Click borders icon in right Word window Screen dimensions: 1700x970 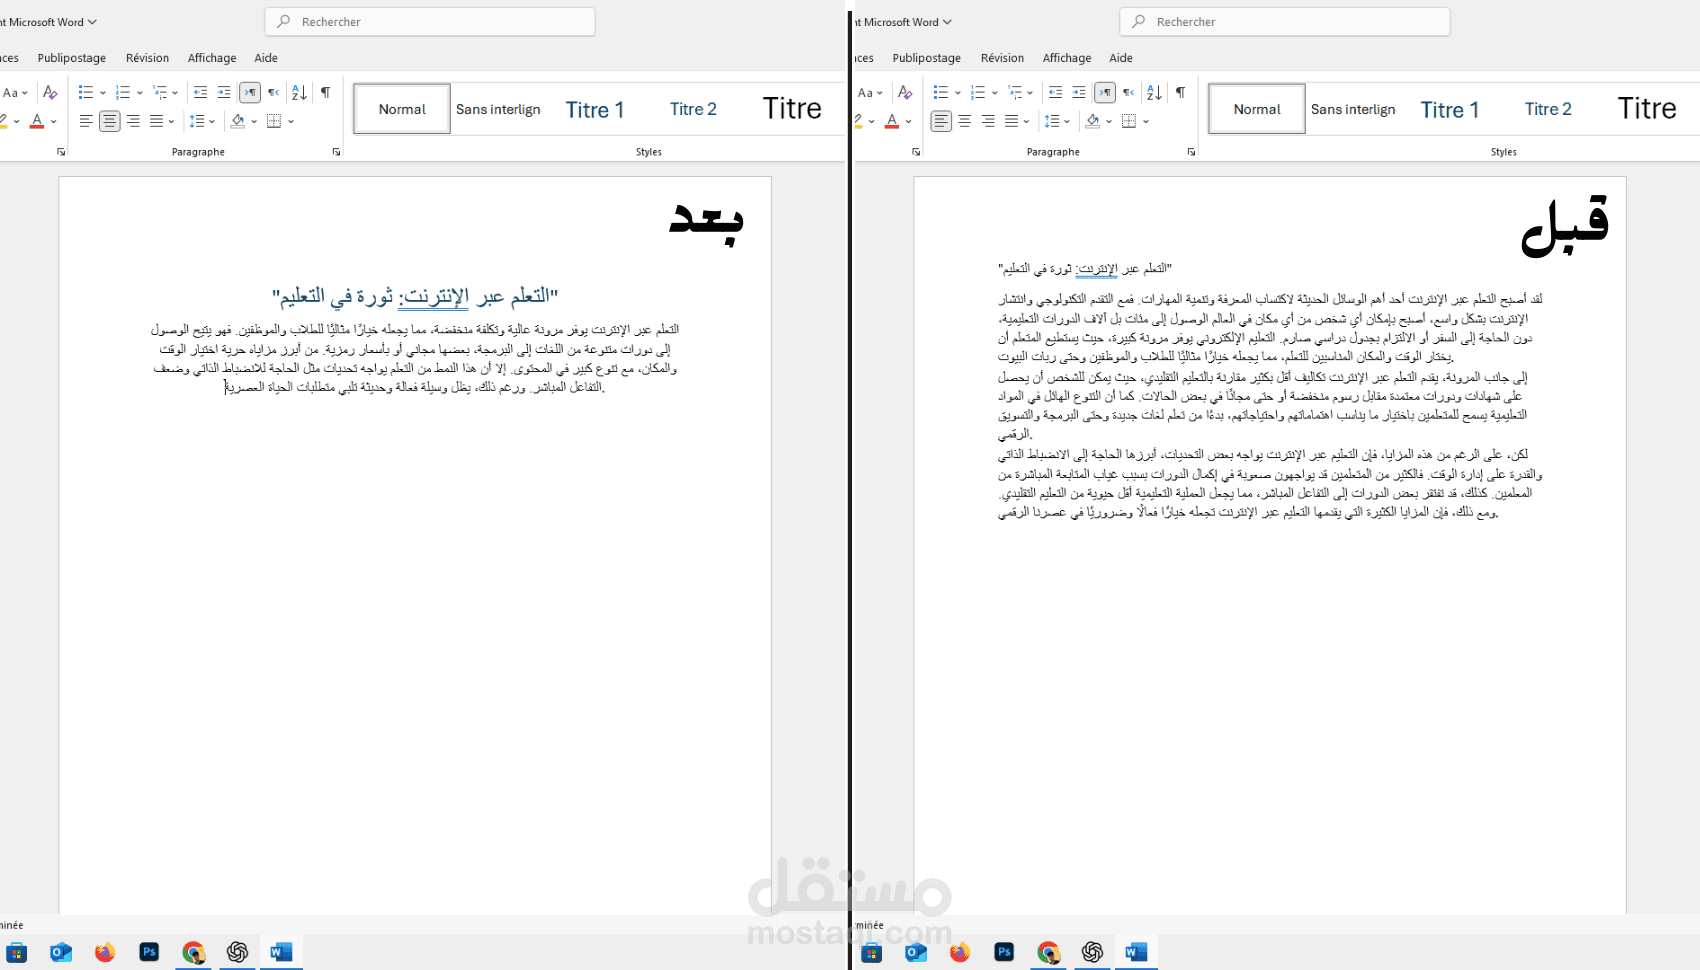point(1129,121)
